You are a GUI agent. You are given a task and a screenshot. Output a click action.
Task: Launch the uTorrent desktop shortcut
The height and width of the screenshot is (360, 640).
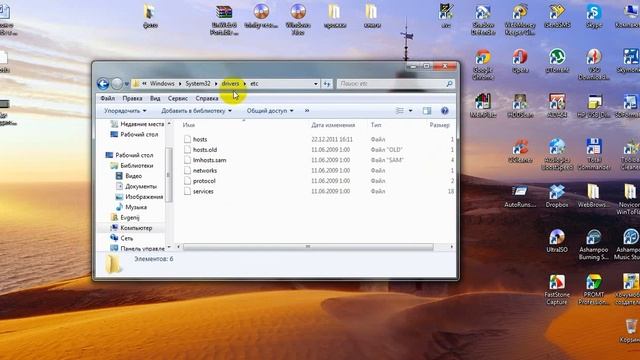coord(557,61)
